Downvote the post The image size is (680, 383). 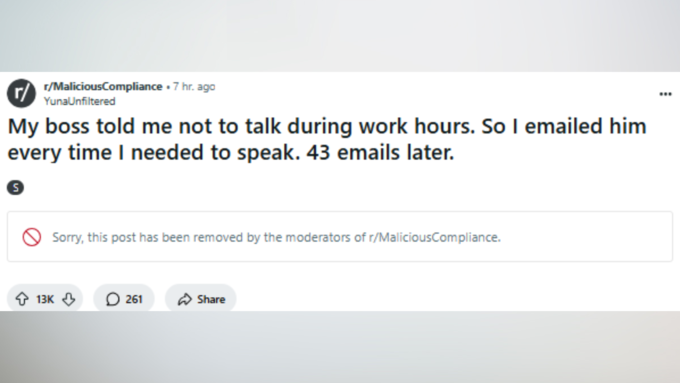click(x=69, y=299)
